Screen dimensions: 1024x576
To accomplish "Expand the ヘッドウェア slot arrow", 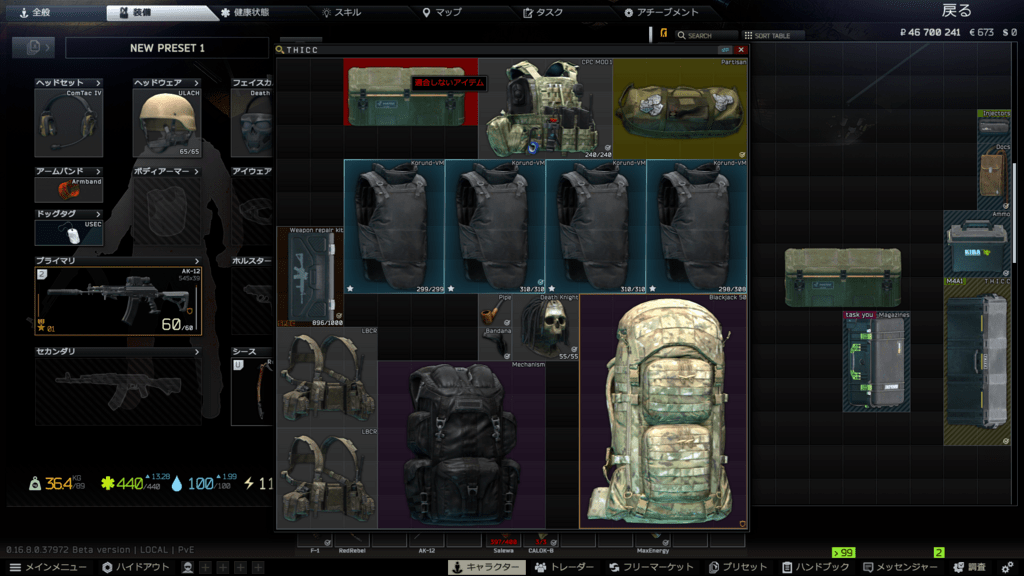I will (x=196, y=83).
